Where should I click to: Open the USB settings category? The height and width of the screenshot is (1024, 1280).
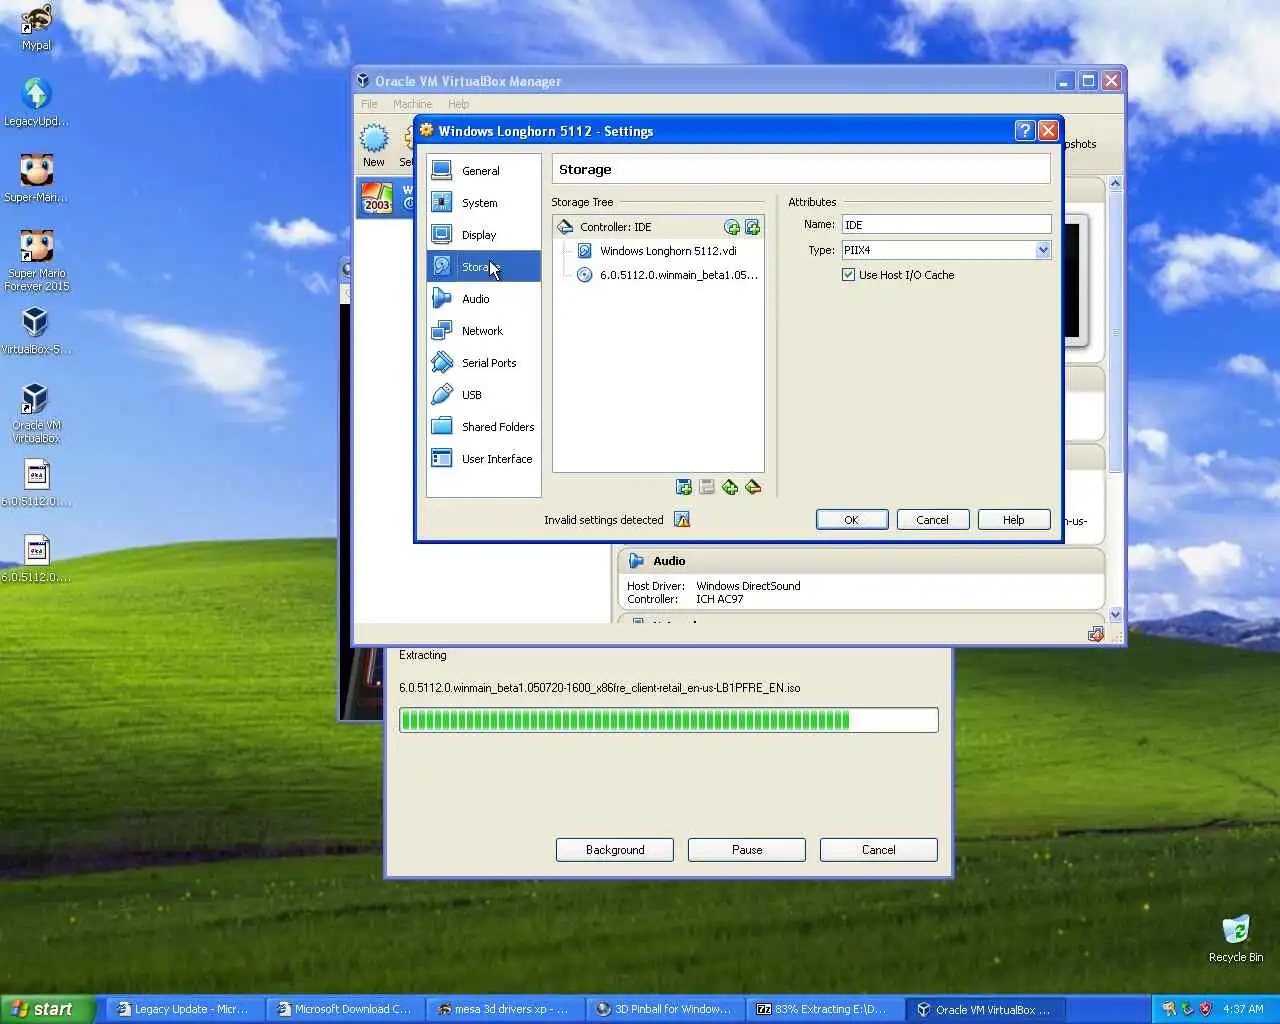484,395
